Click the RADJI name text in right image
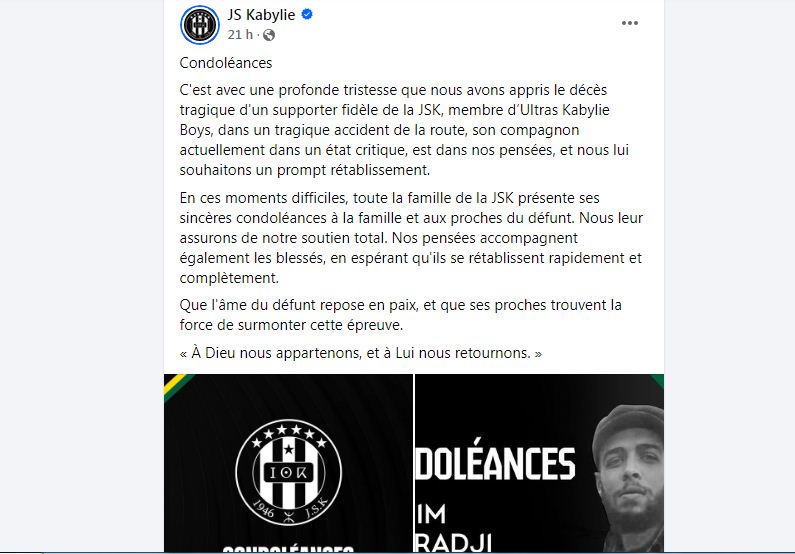 click(x=453, y=543)
